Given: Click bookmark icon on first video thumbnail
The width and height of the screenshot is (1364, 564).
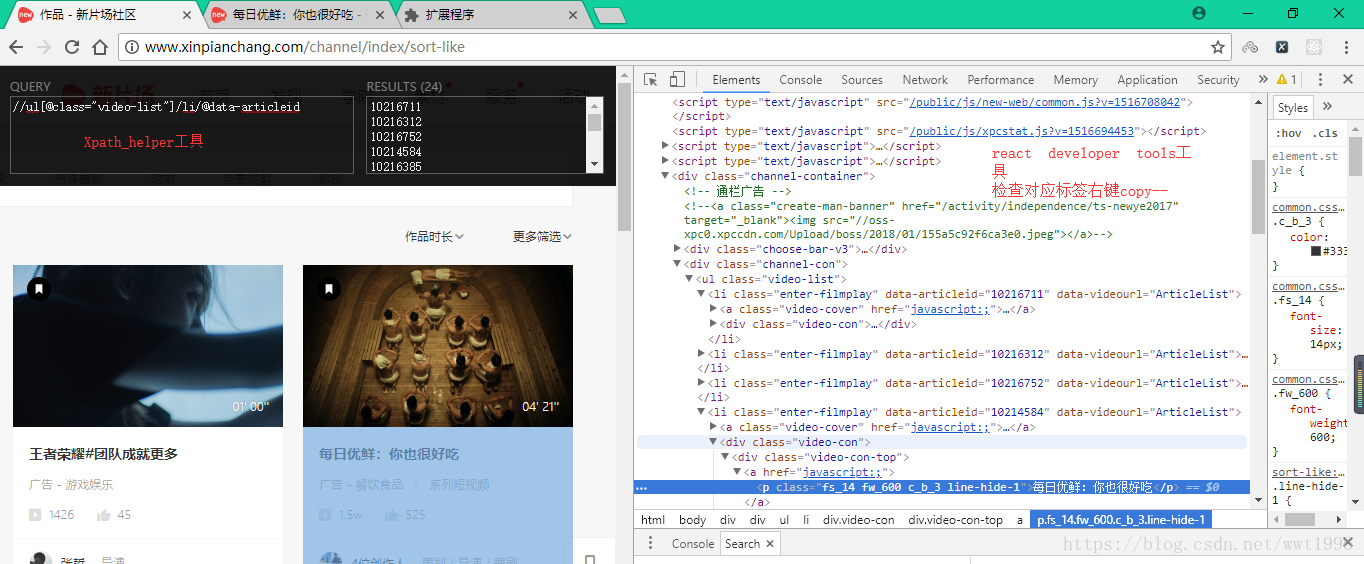Looking at the screenshot, I should pos(38,289).
